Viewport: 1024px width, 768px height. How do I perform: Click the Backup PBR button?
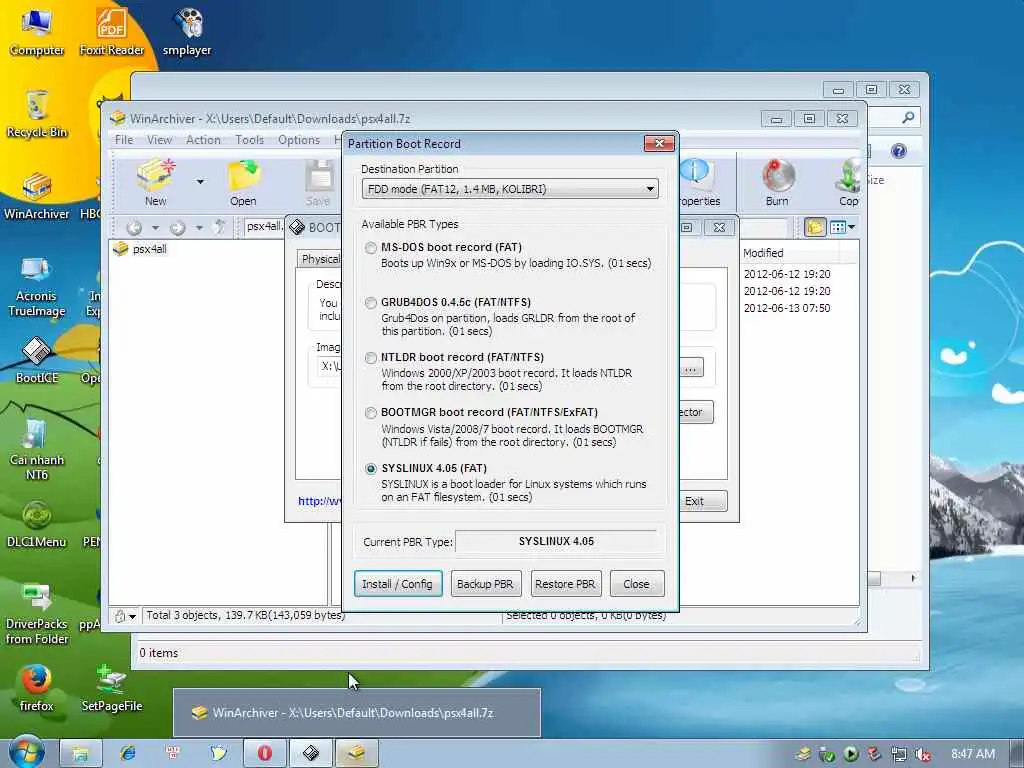click(x=485, y=584)
